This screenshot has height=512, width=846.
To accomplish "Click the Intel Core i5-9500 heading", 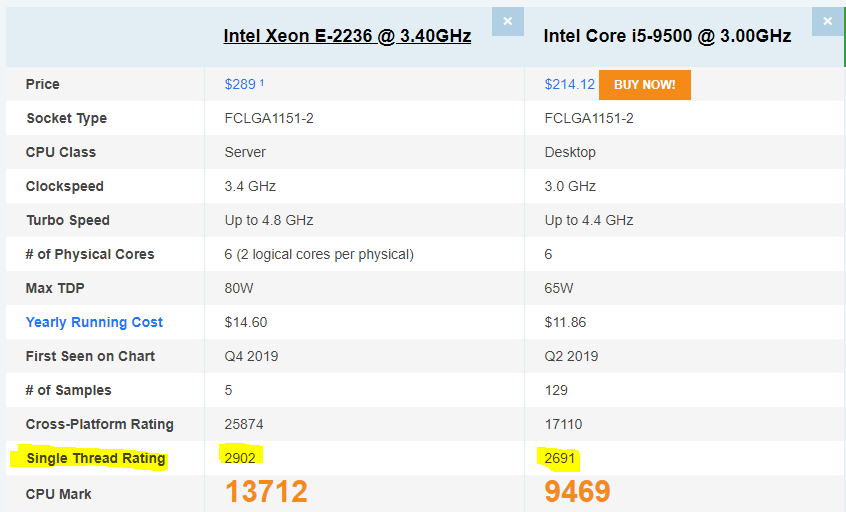I will (x=667, y=36).
